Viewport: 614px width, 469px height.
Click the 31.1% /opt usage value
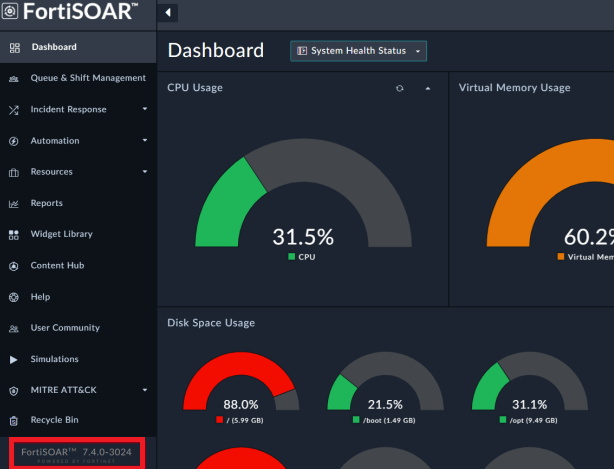tap(529, 404)
